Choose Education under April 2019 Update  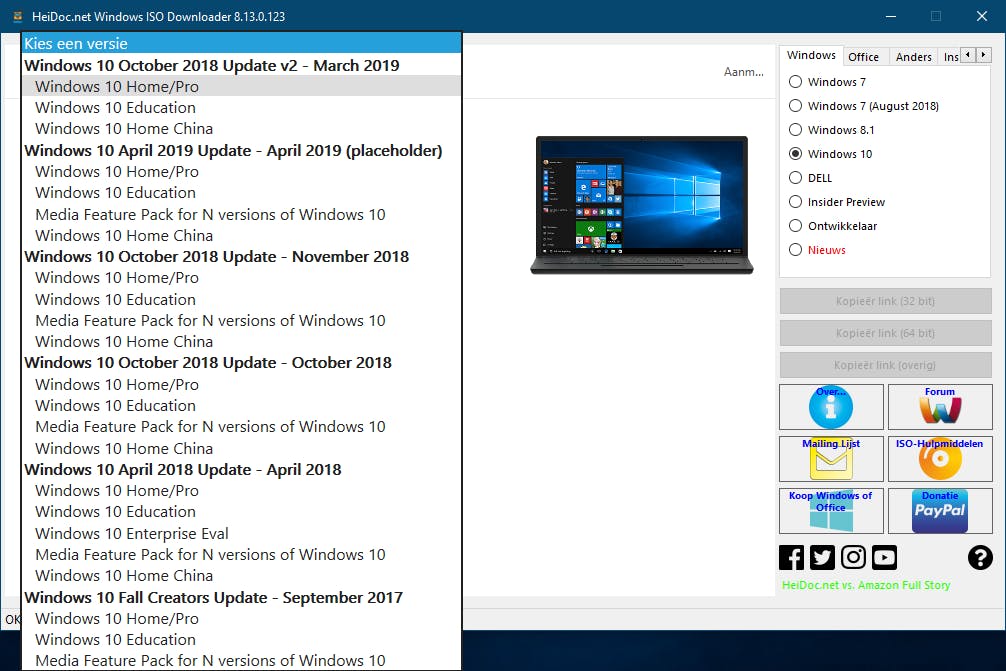point(241,192)
